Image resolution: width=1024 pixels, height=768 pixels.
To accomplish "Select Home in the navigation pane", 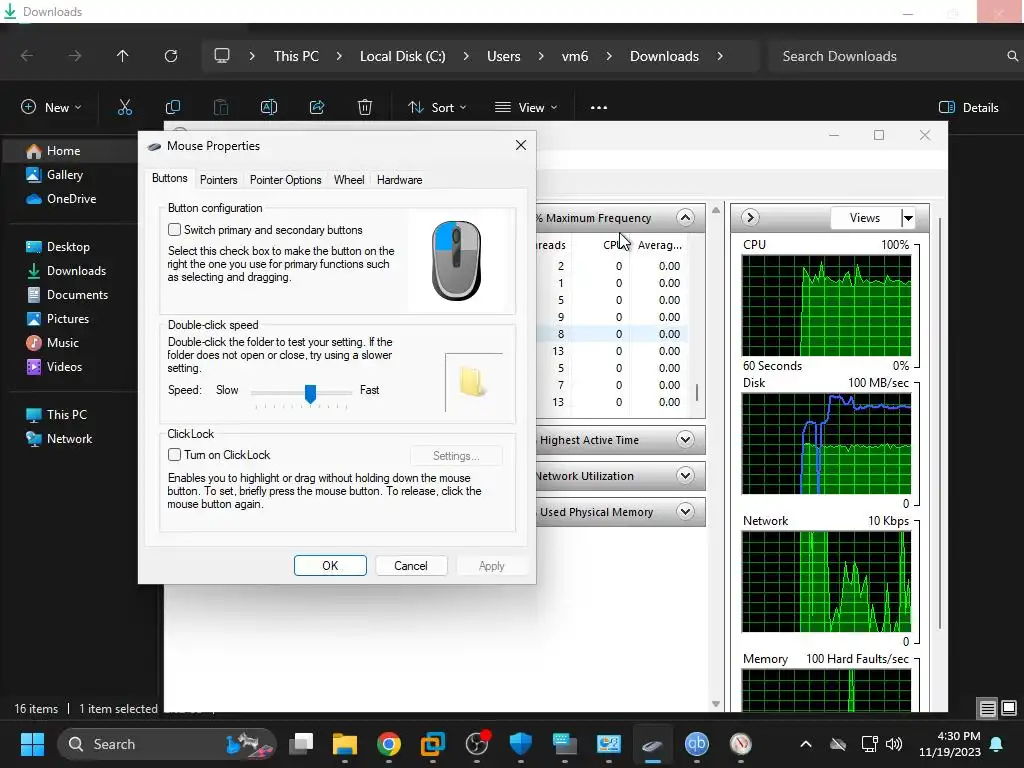I will click(x=63, y=151).
